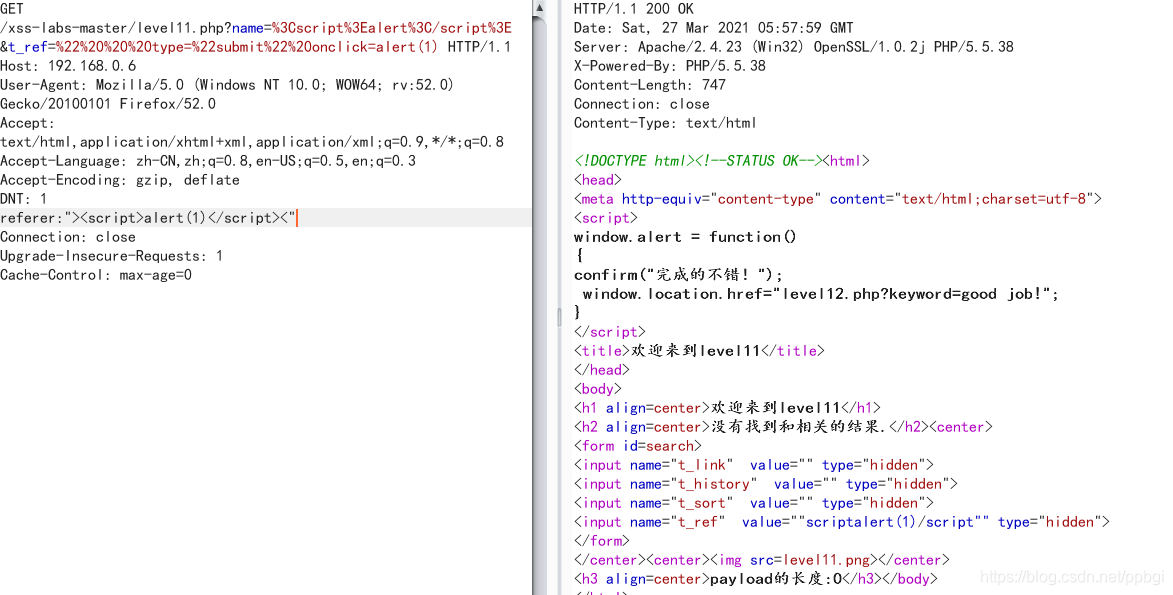Screen dimensions: 1173x595
Task: Click the DOCTYPE html STATUS OK line
Action: (722, 161)
